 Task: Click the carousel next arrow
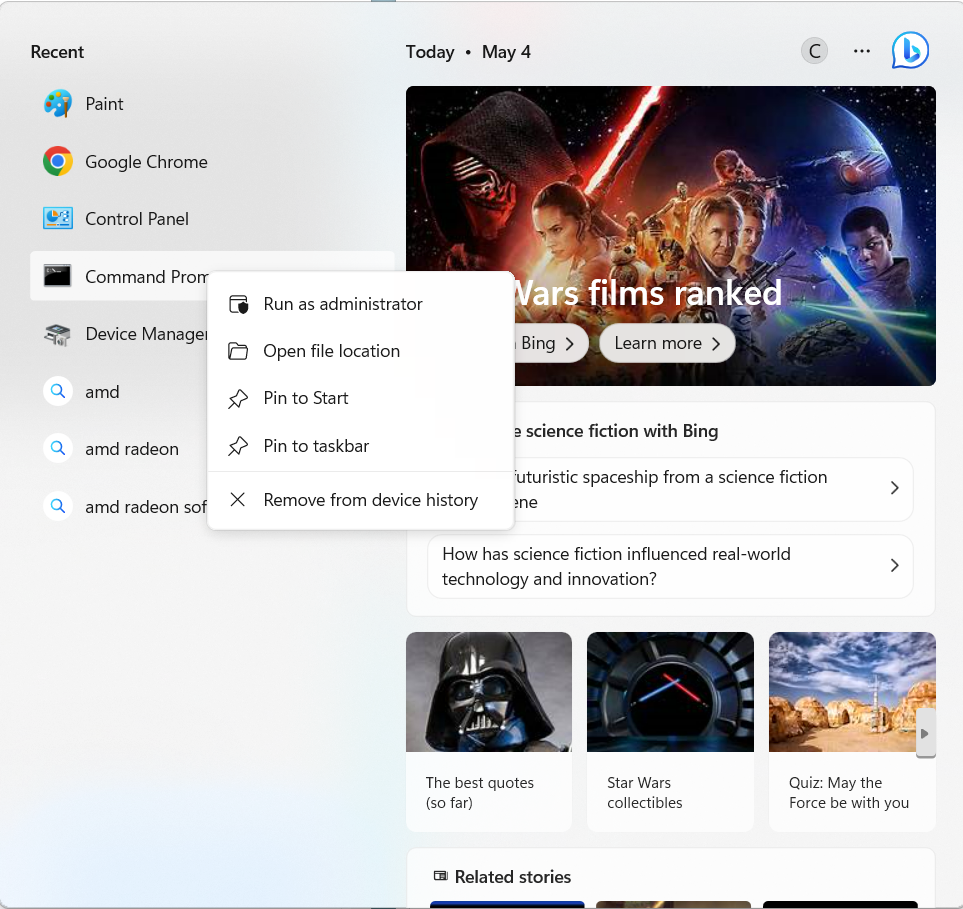(925, 734)
